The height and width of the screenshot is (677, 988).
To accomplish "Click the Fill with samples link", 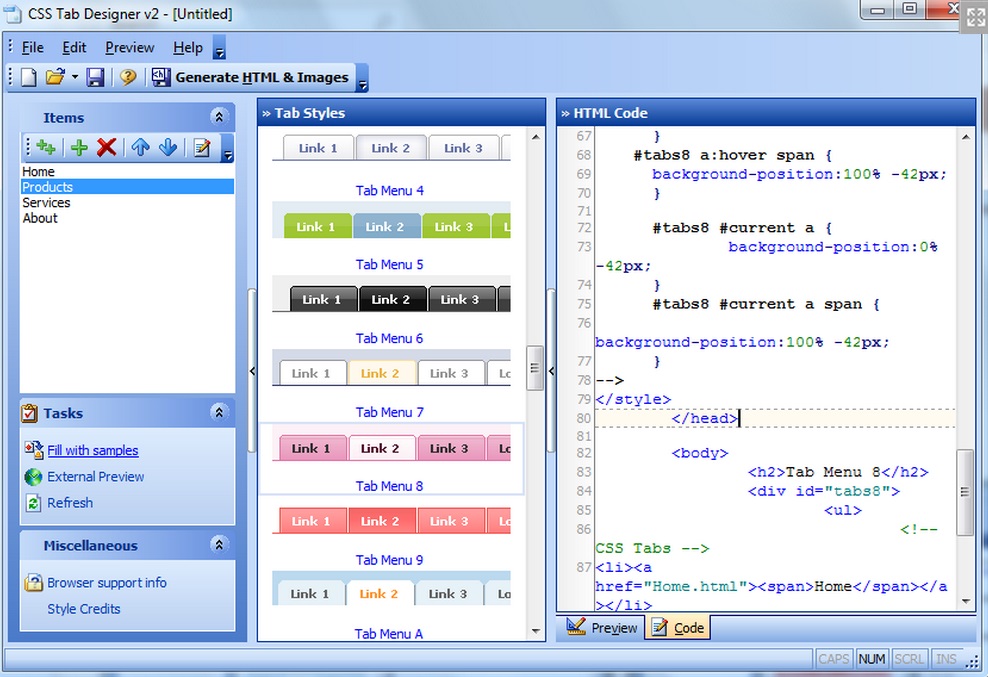I will pos(93,451).
